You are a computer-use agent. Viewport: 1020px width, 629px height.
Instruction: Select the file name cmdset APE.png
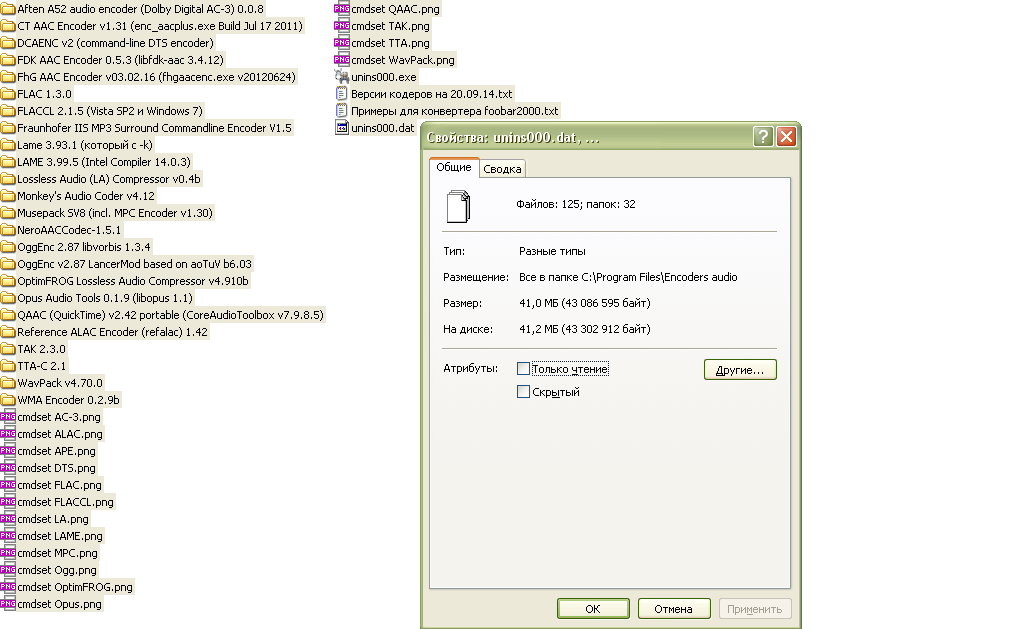click(56, 451)
